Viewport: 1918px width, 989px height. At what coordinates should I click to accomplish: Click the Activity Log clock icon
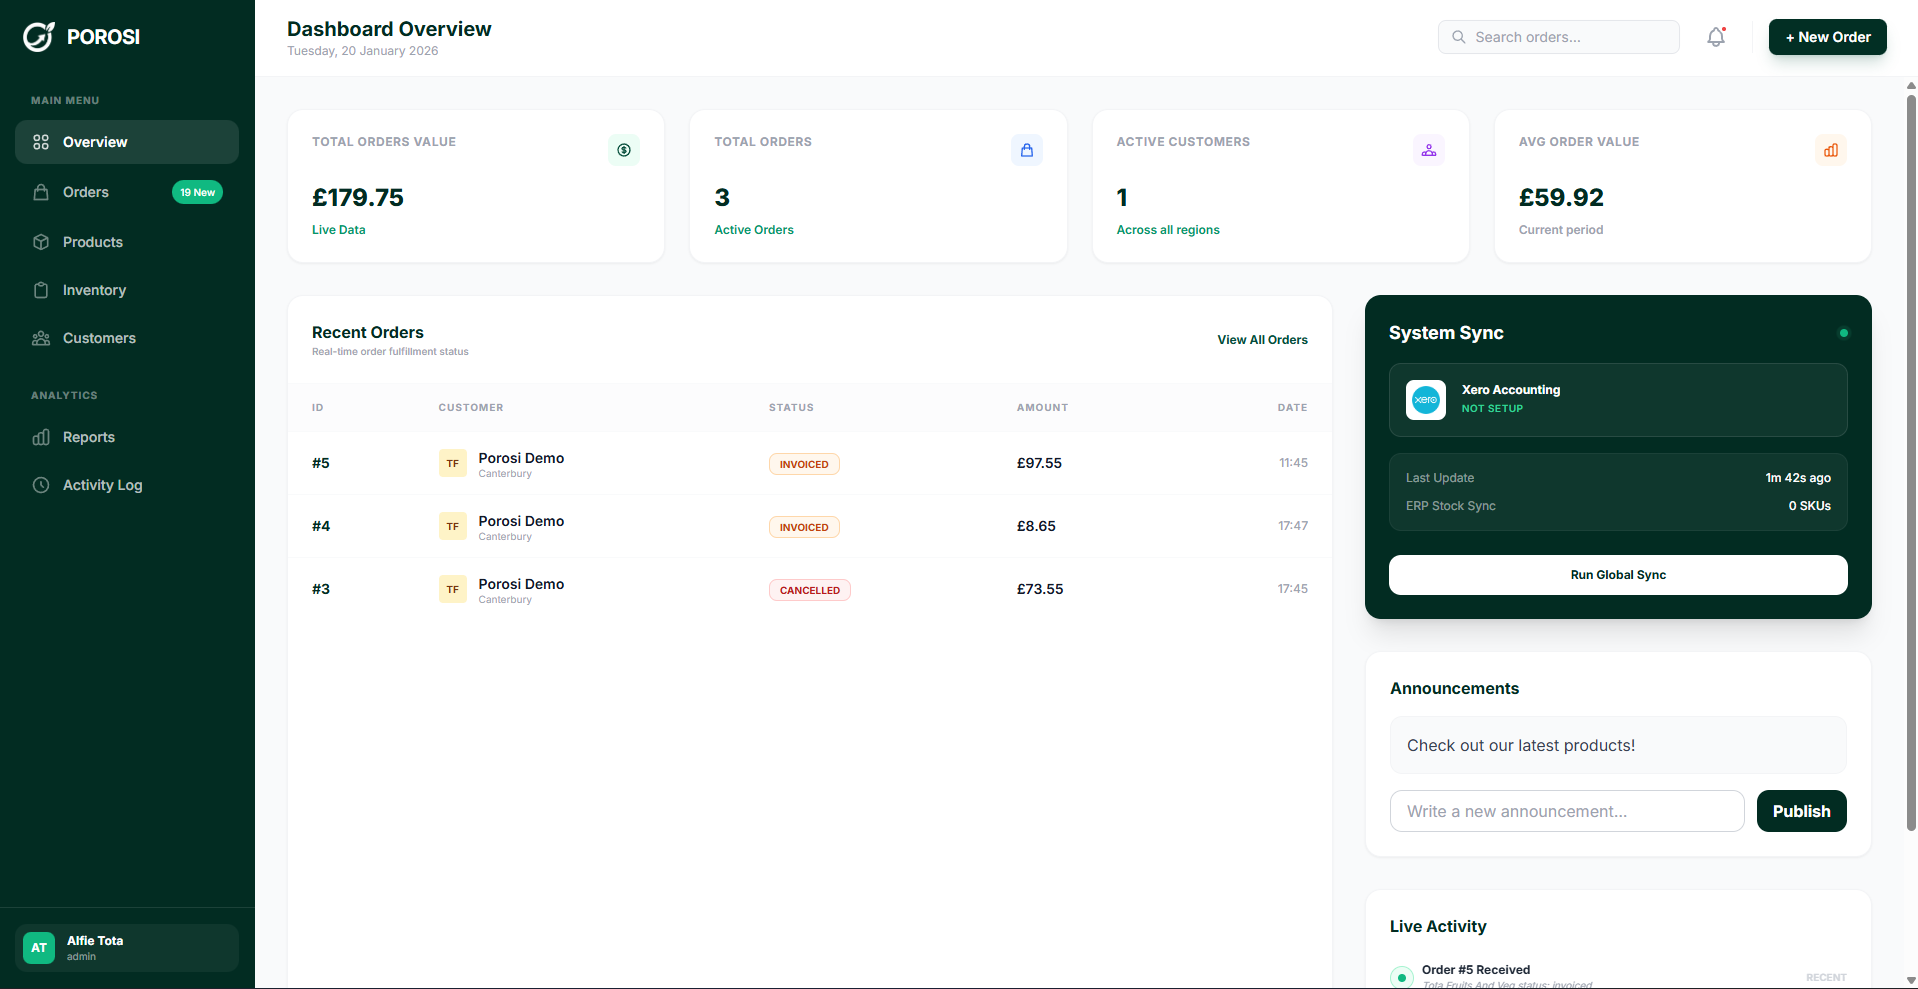coord(41,485)
